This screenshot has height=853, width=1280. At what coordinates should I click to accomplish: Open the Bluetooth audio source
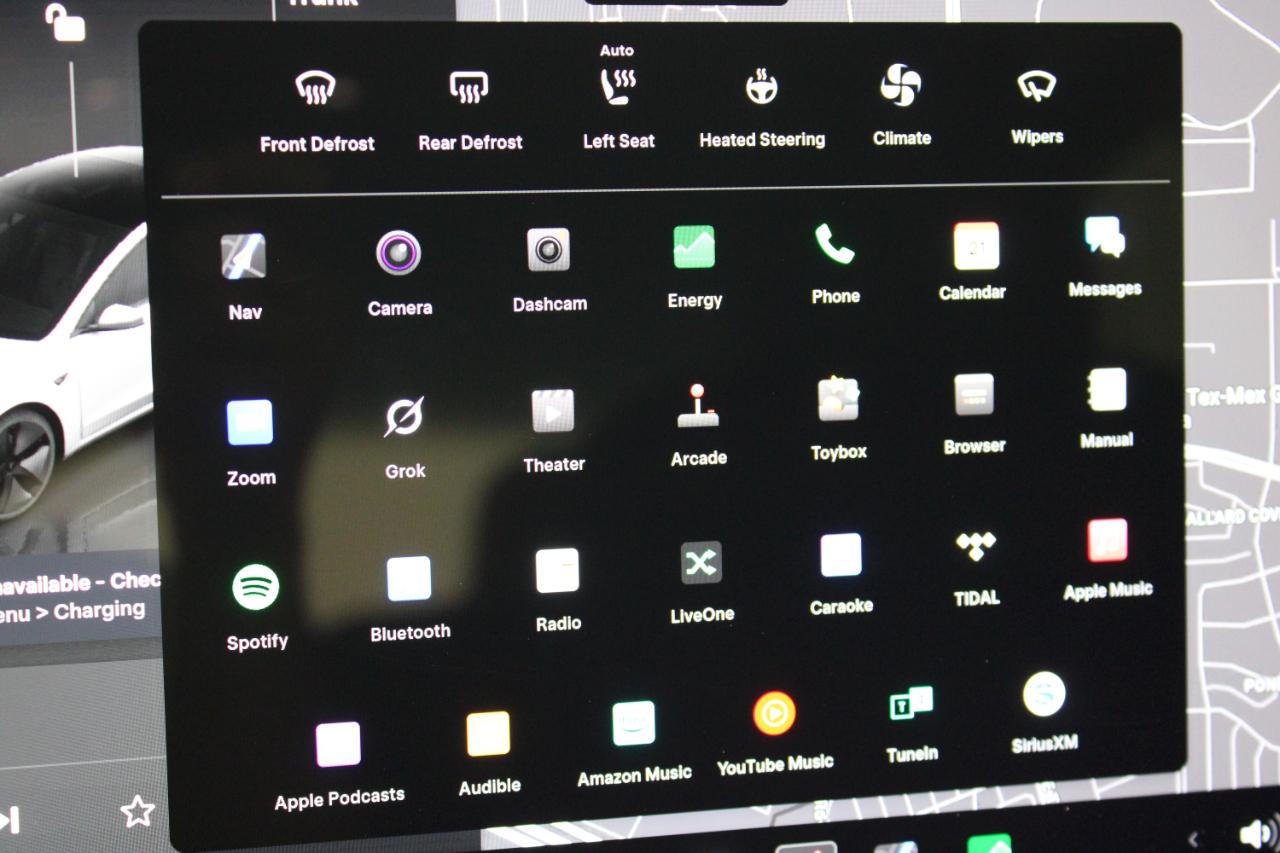tap(408, 578)
